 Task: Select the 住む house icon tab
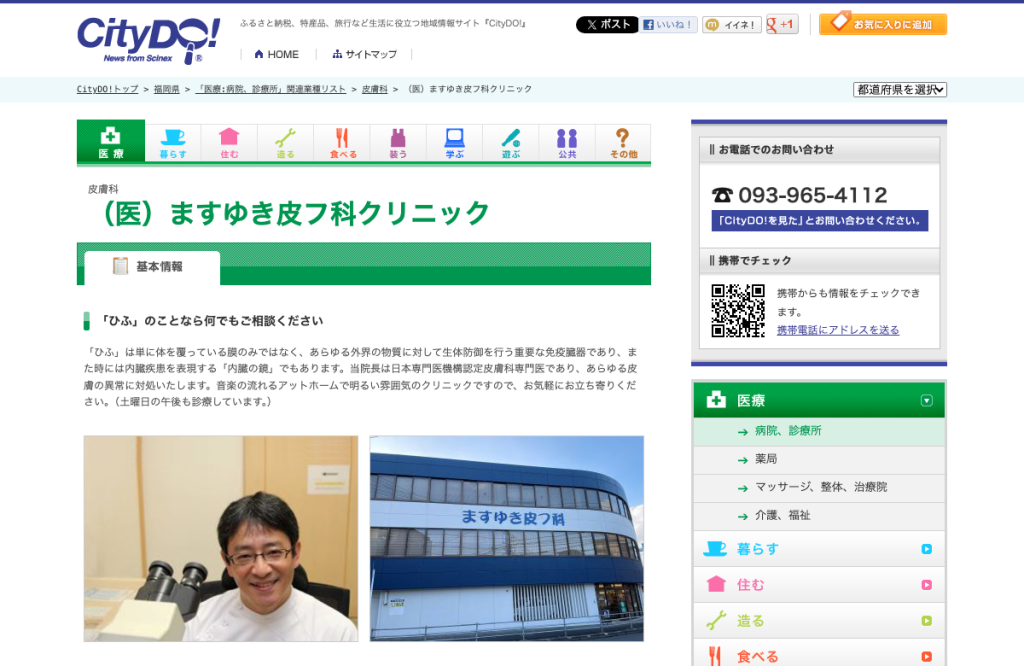coord(229,143)
